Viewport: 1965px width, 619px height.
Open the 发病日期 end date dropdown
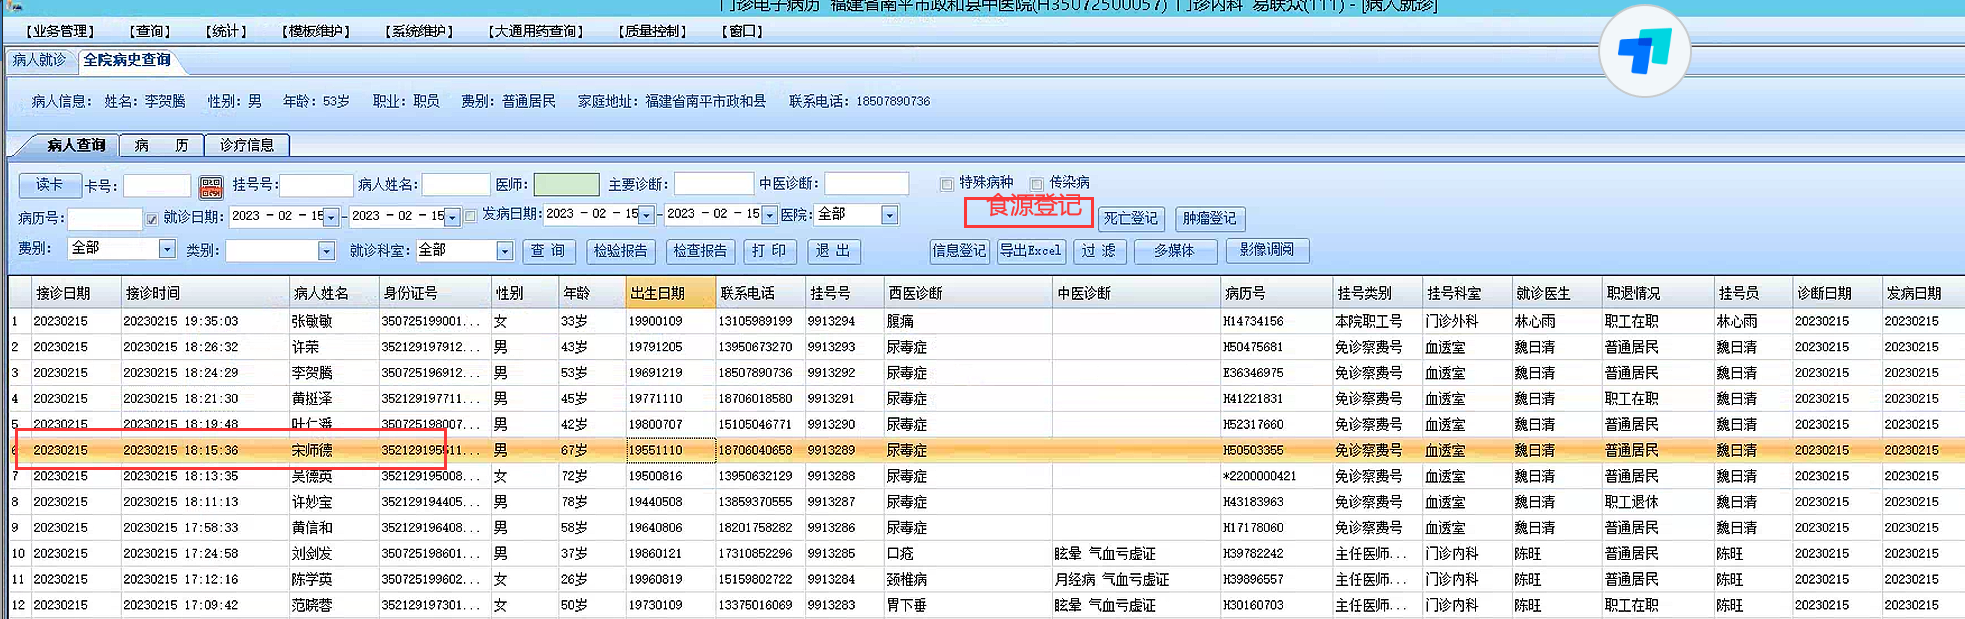tap(769, 215)
